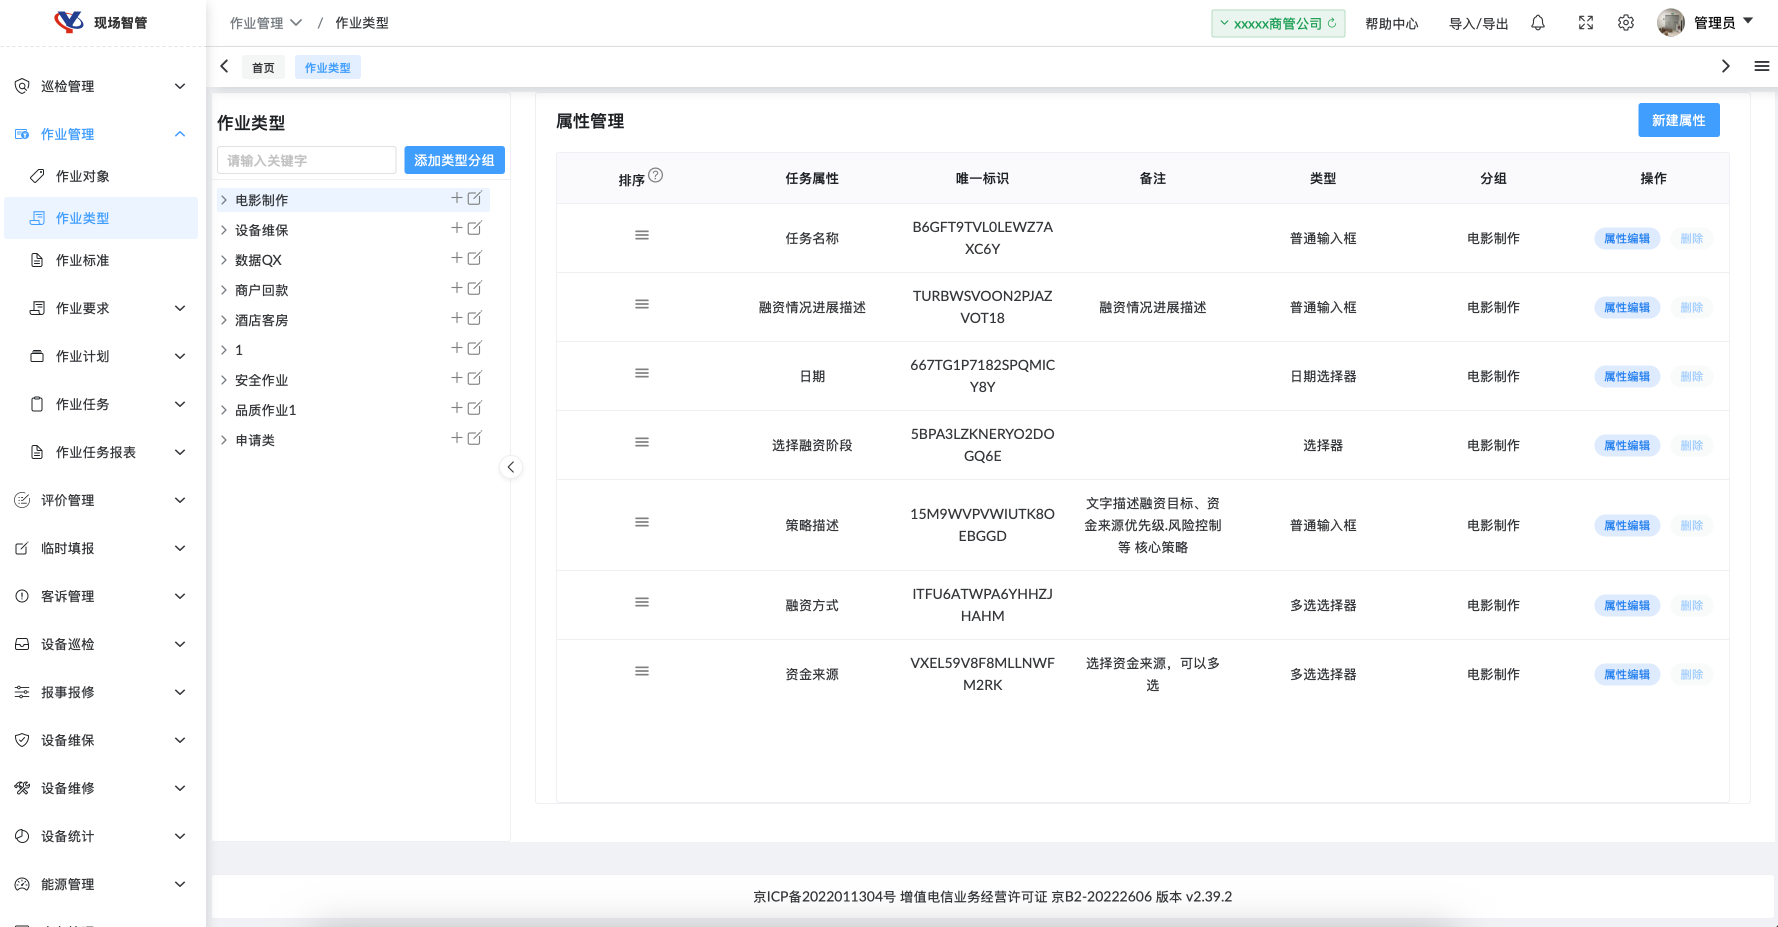Viewport: 1778px width, 927px height.
Task: Toggle fullscreen mode icon
Action: point(1586,23)
